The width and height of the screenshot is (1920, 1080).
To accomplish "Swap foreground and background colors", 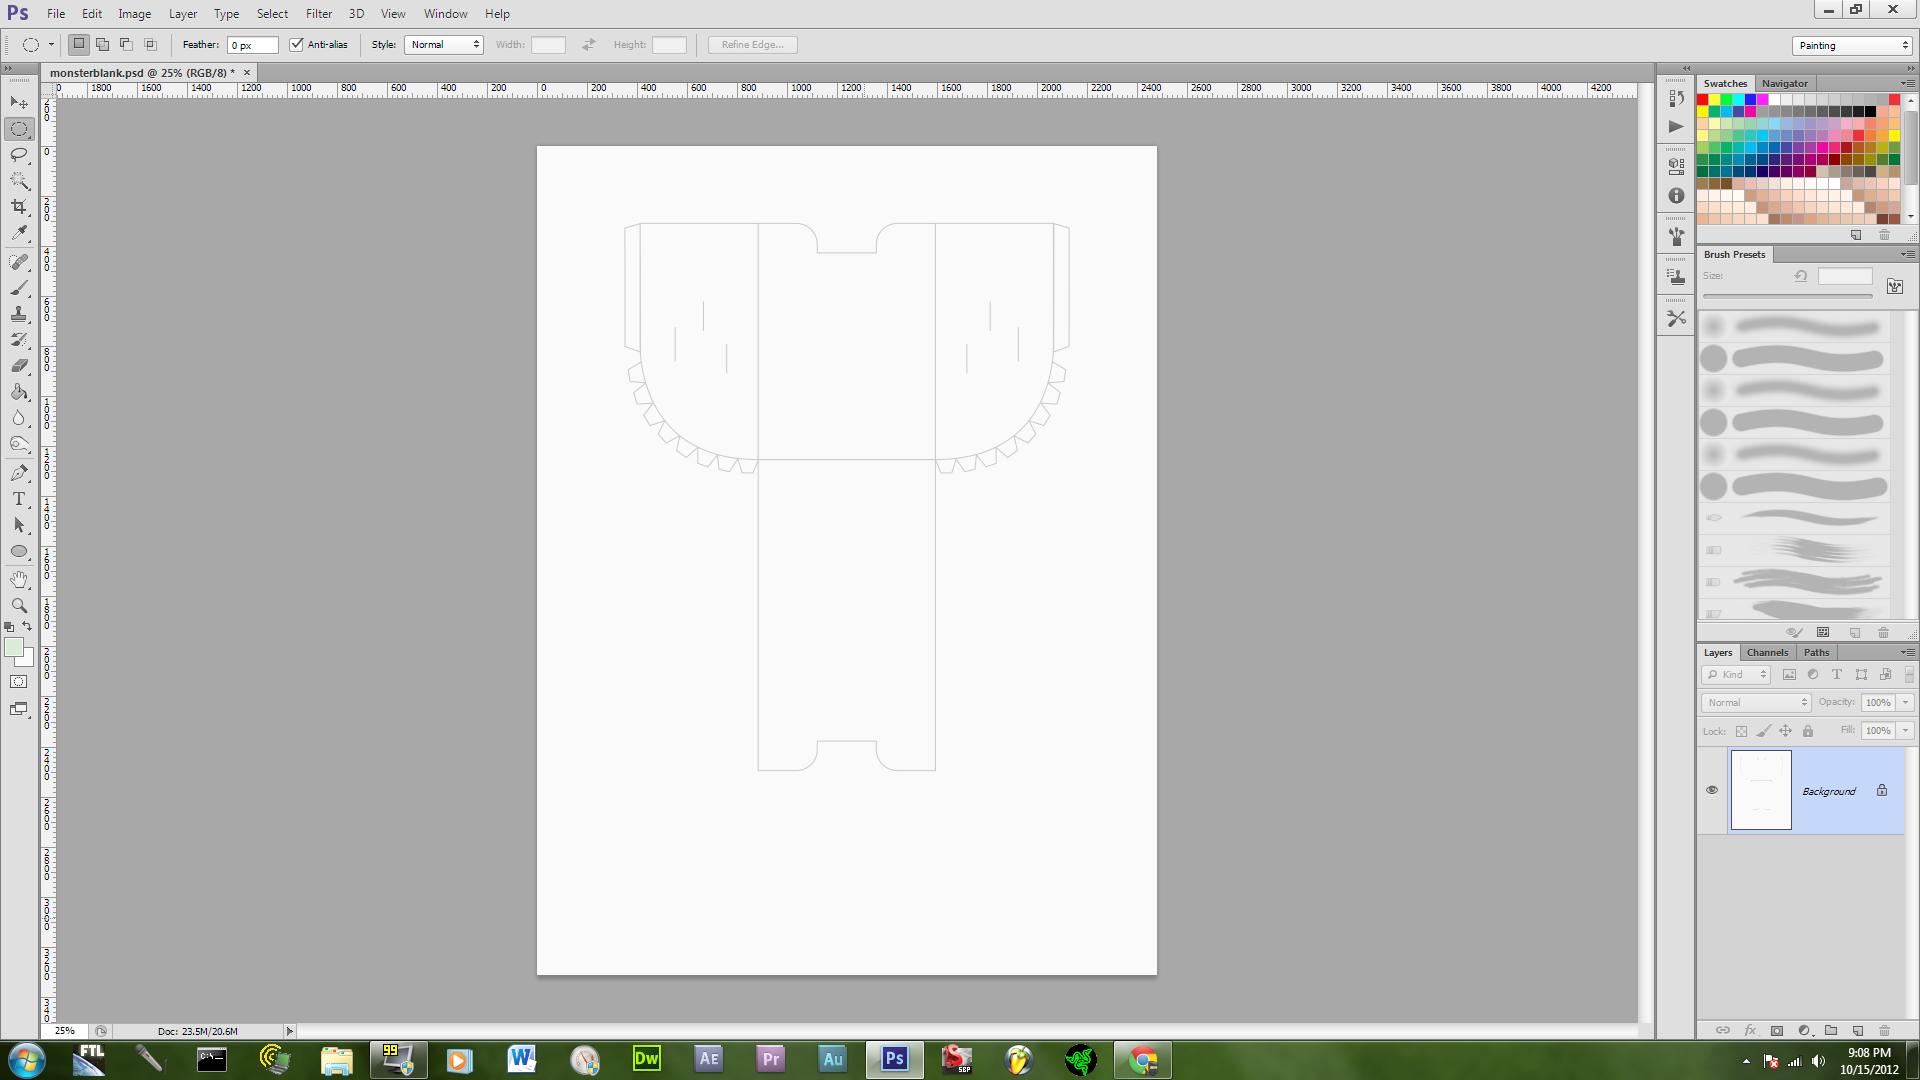I will coord(28,627).
